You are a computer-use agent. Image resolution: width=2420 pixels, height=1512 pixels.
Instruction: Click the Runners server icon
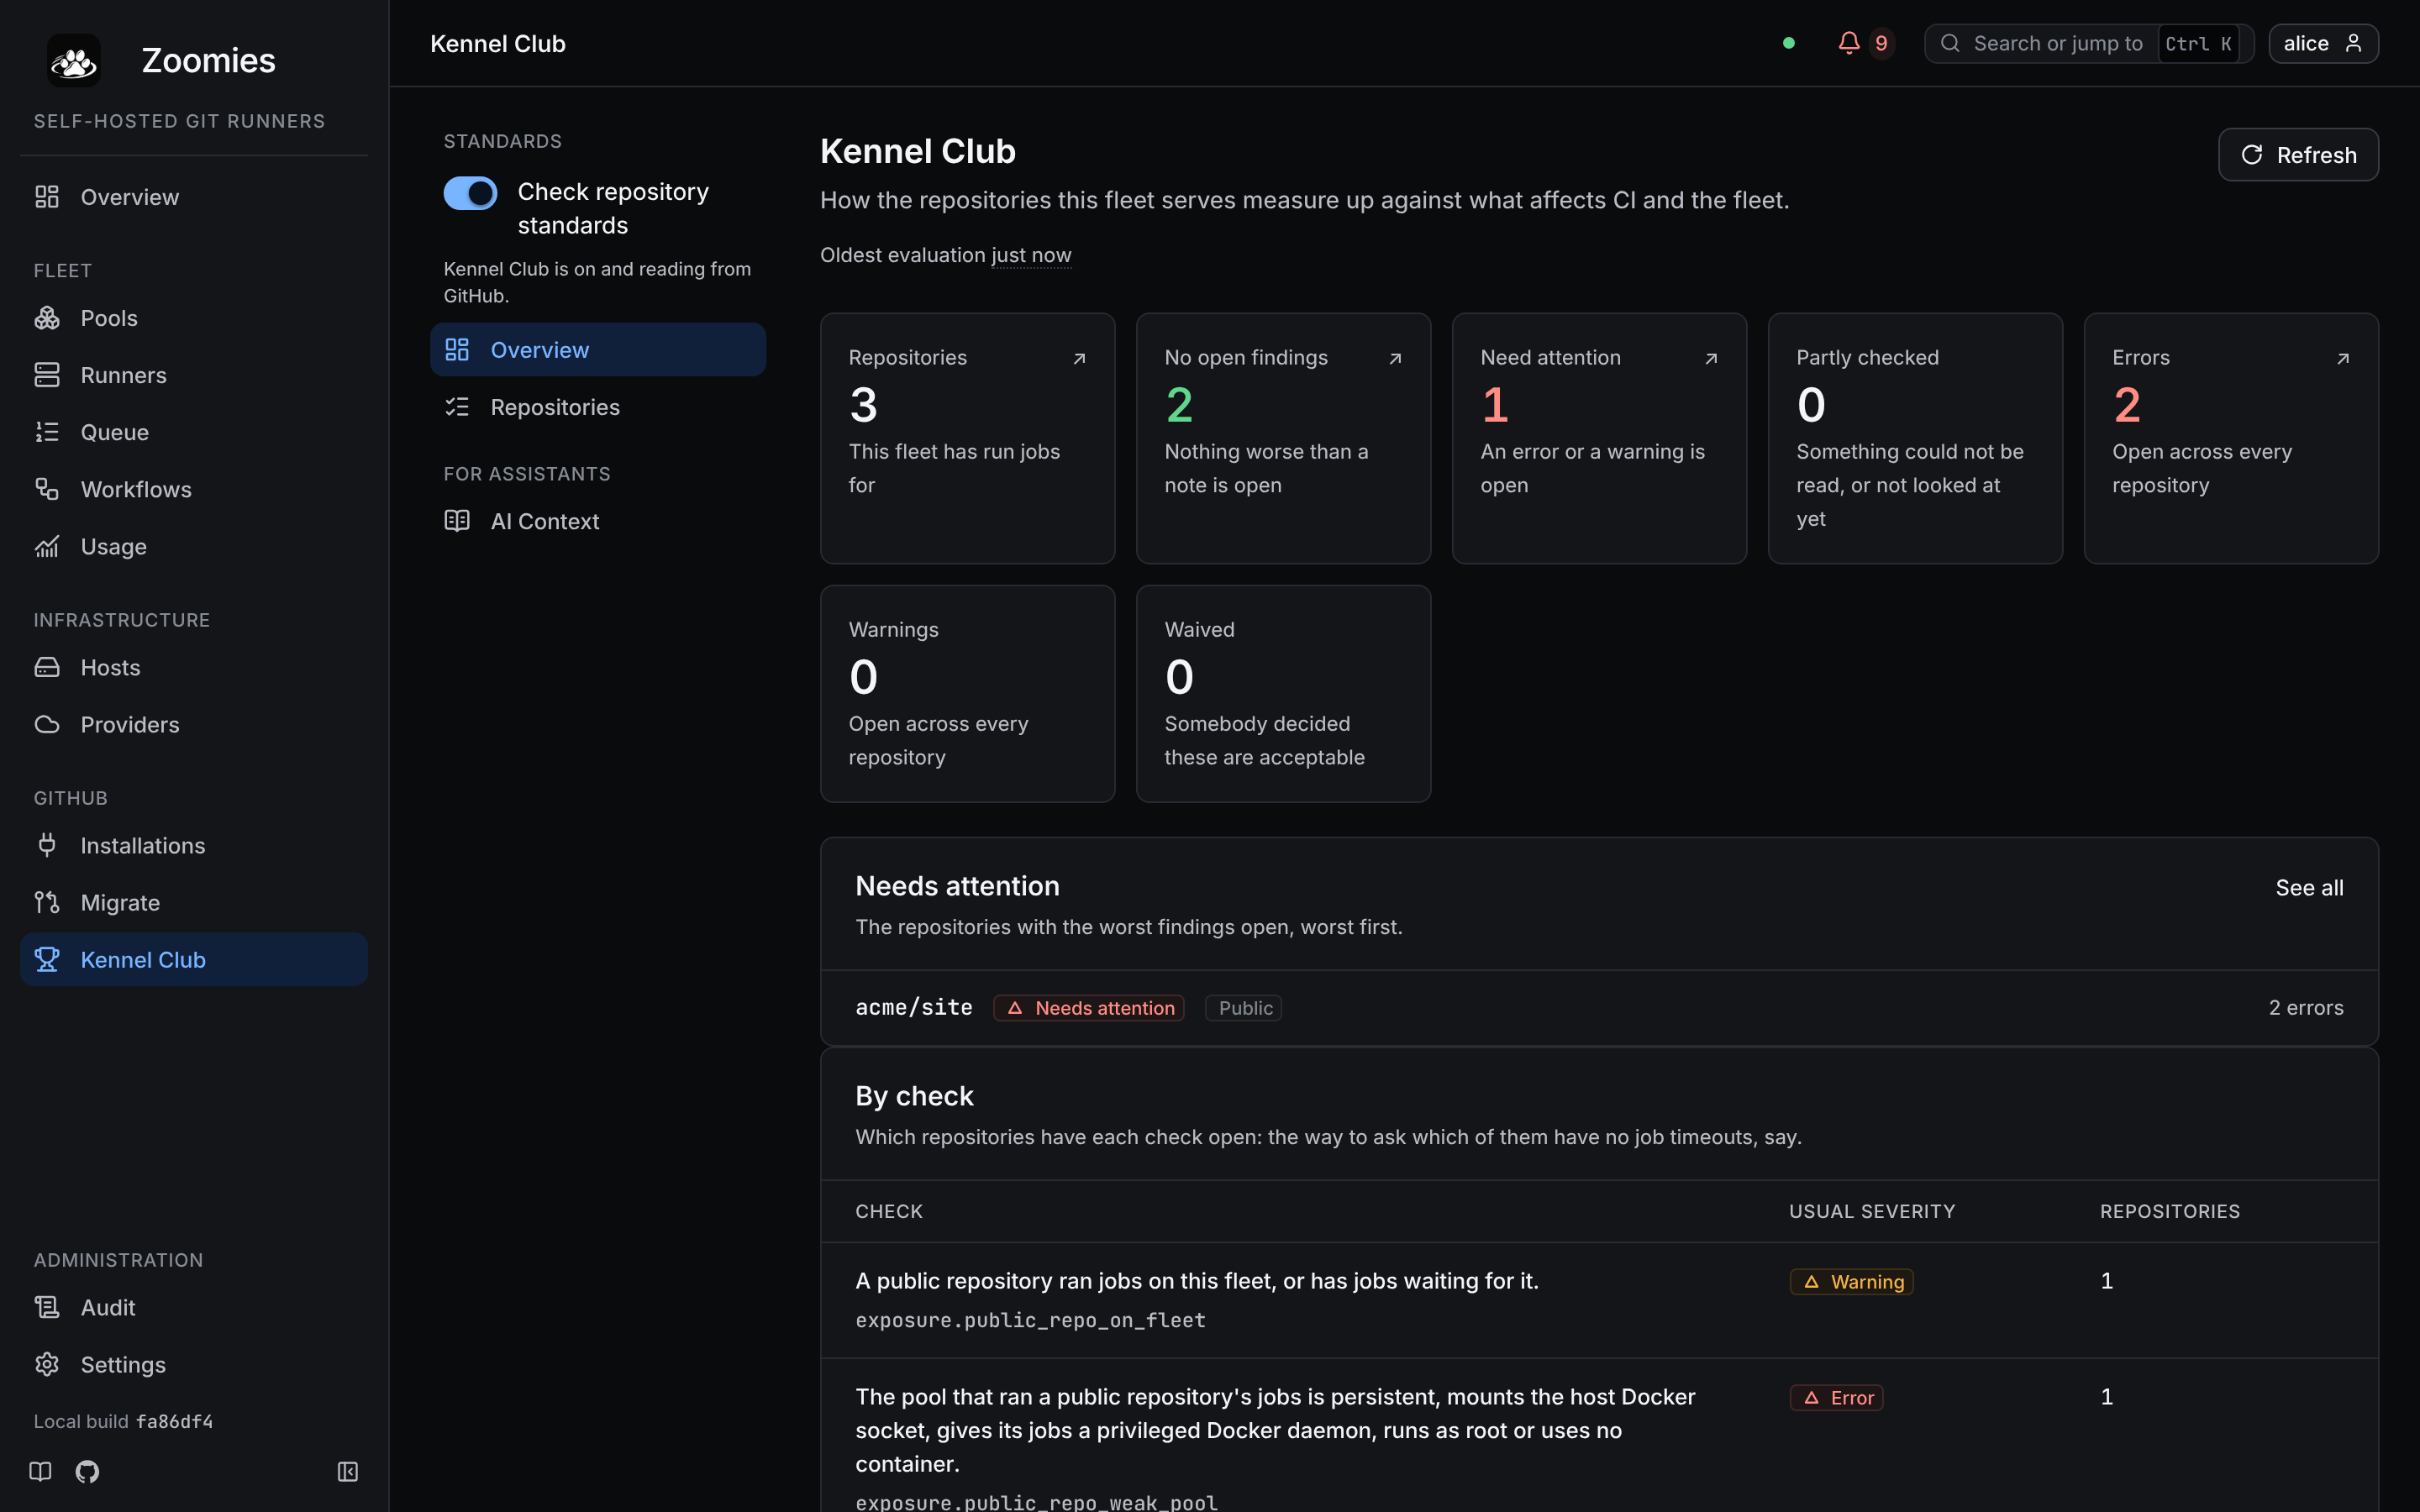pos(47,375)
